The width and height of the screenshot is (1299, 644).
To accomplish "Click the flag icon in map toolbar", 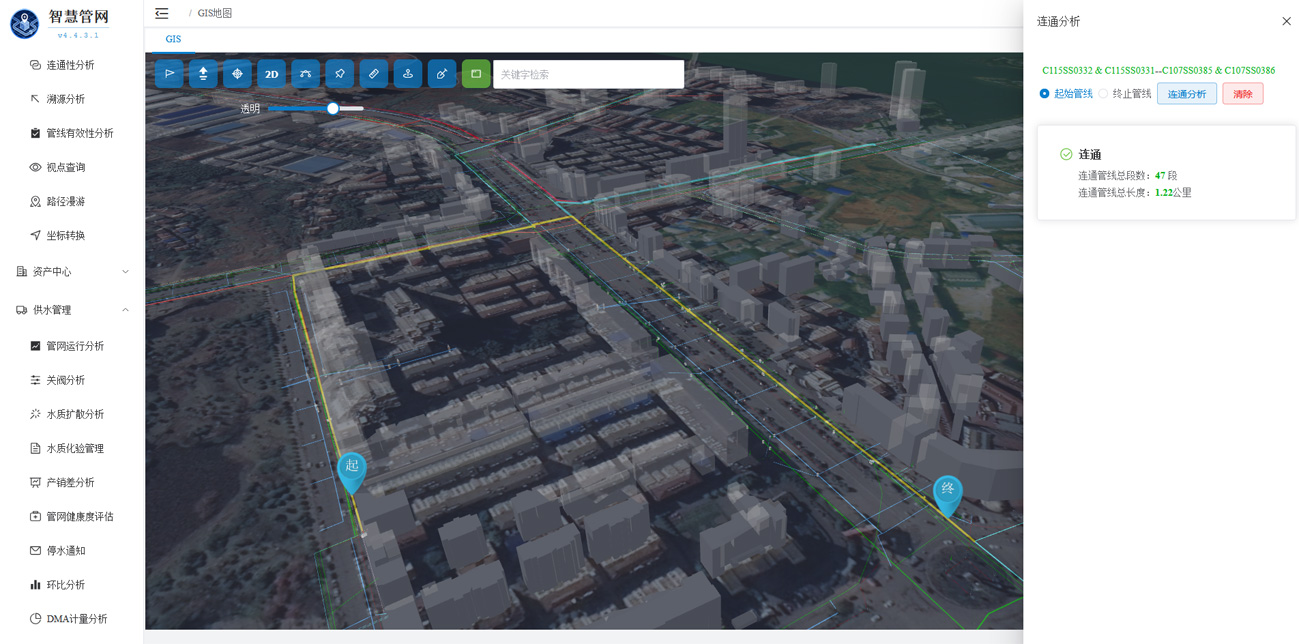I will point(169,74).
